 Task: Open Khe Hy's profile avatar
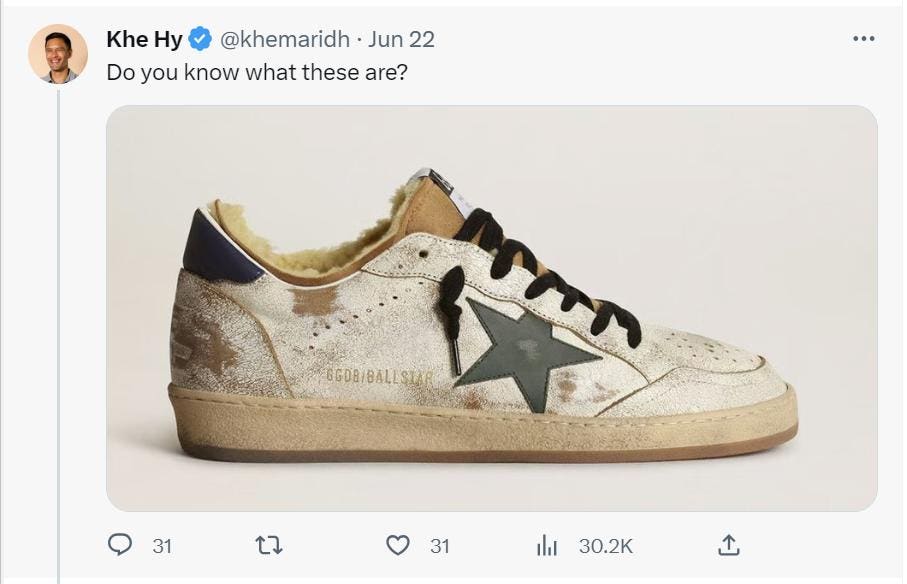point(58,53)
